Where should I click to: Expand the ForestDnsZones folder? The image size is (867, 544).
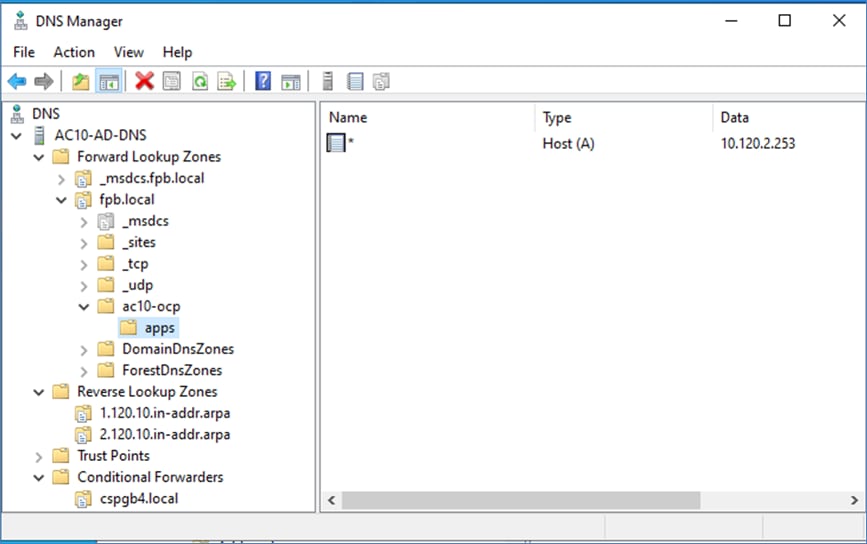[x=84, y=371]
